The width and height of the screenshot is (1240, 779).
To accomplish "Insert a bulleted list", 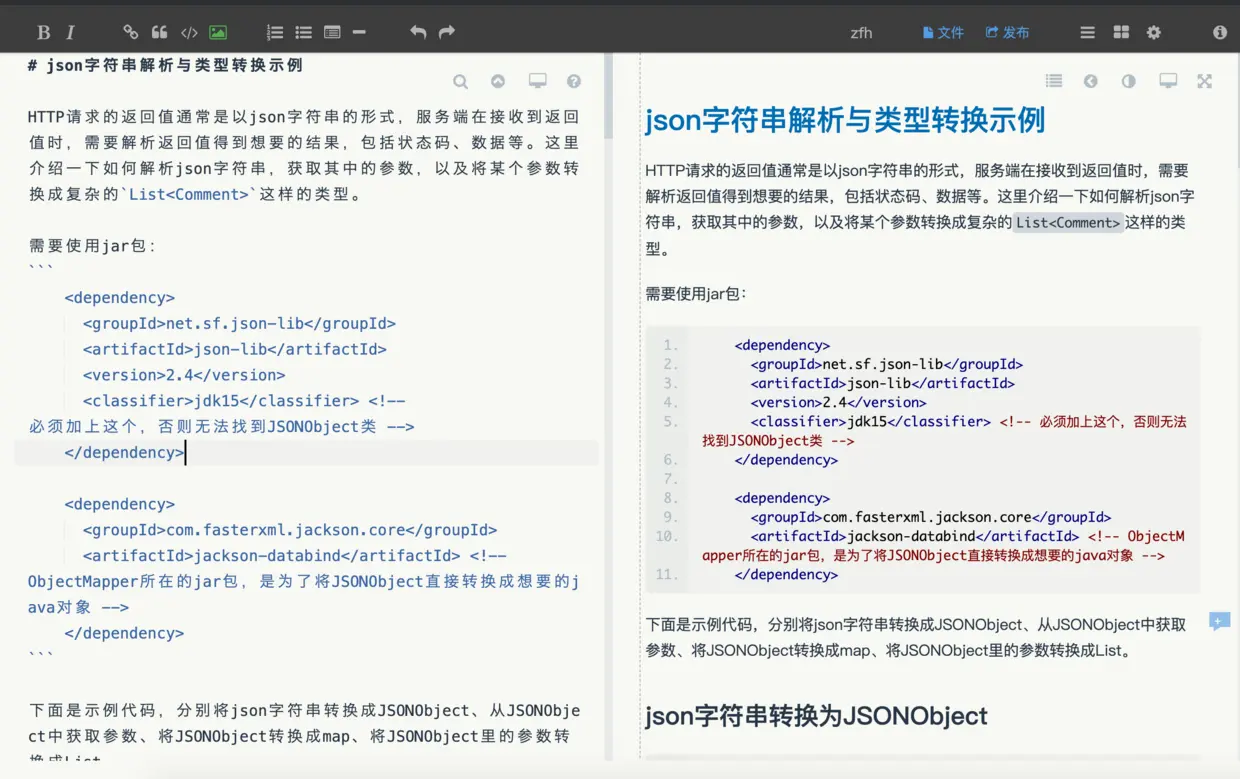I will click(x=304, y=32).
